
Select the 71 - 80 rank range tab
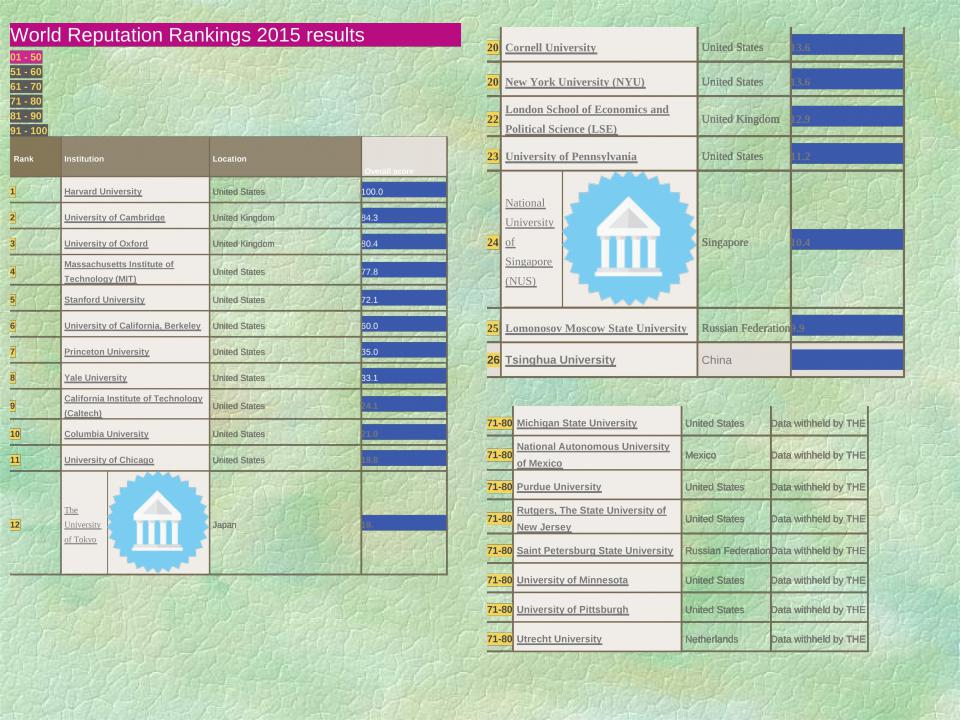tap(26, 101)
